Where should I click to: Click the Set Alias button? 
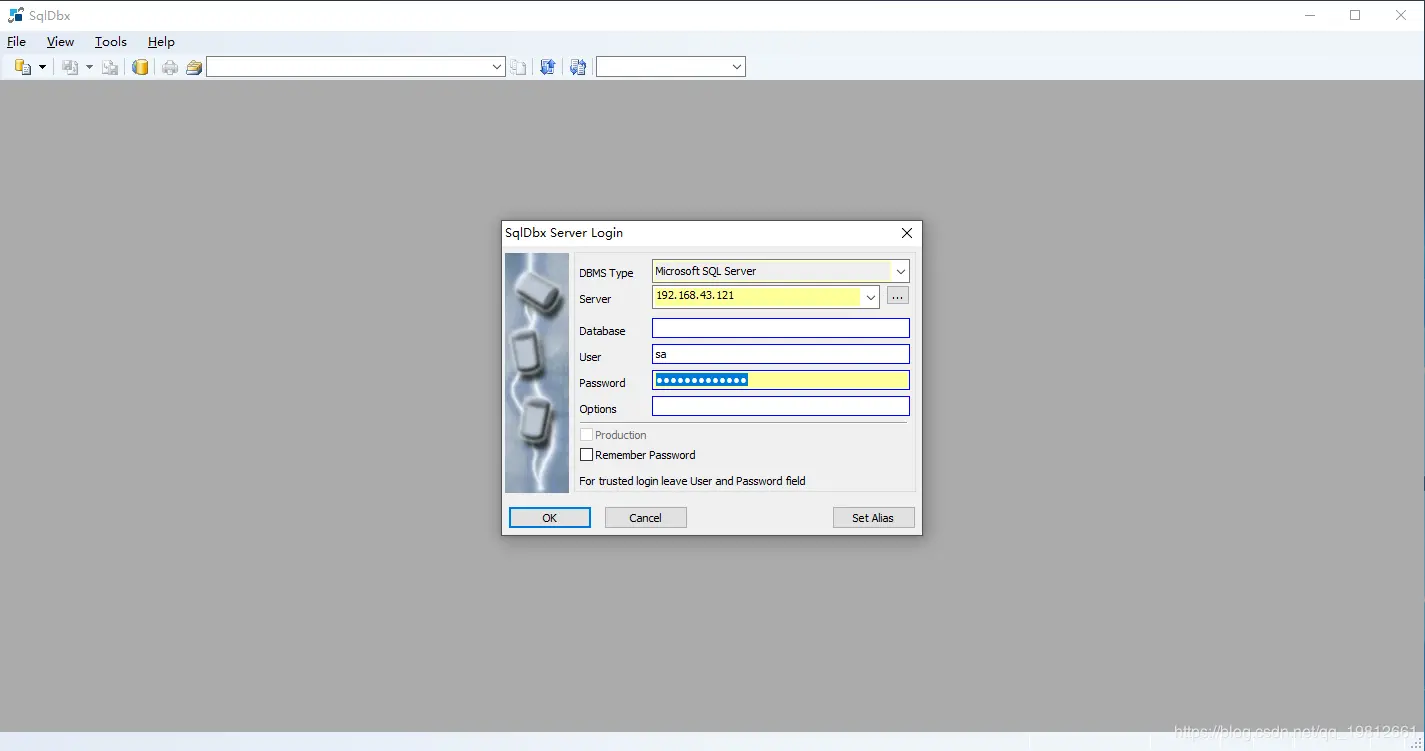coord(873,518)
